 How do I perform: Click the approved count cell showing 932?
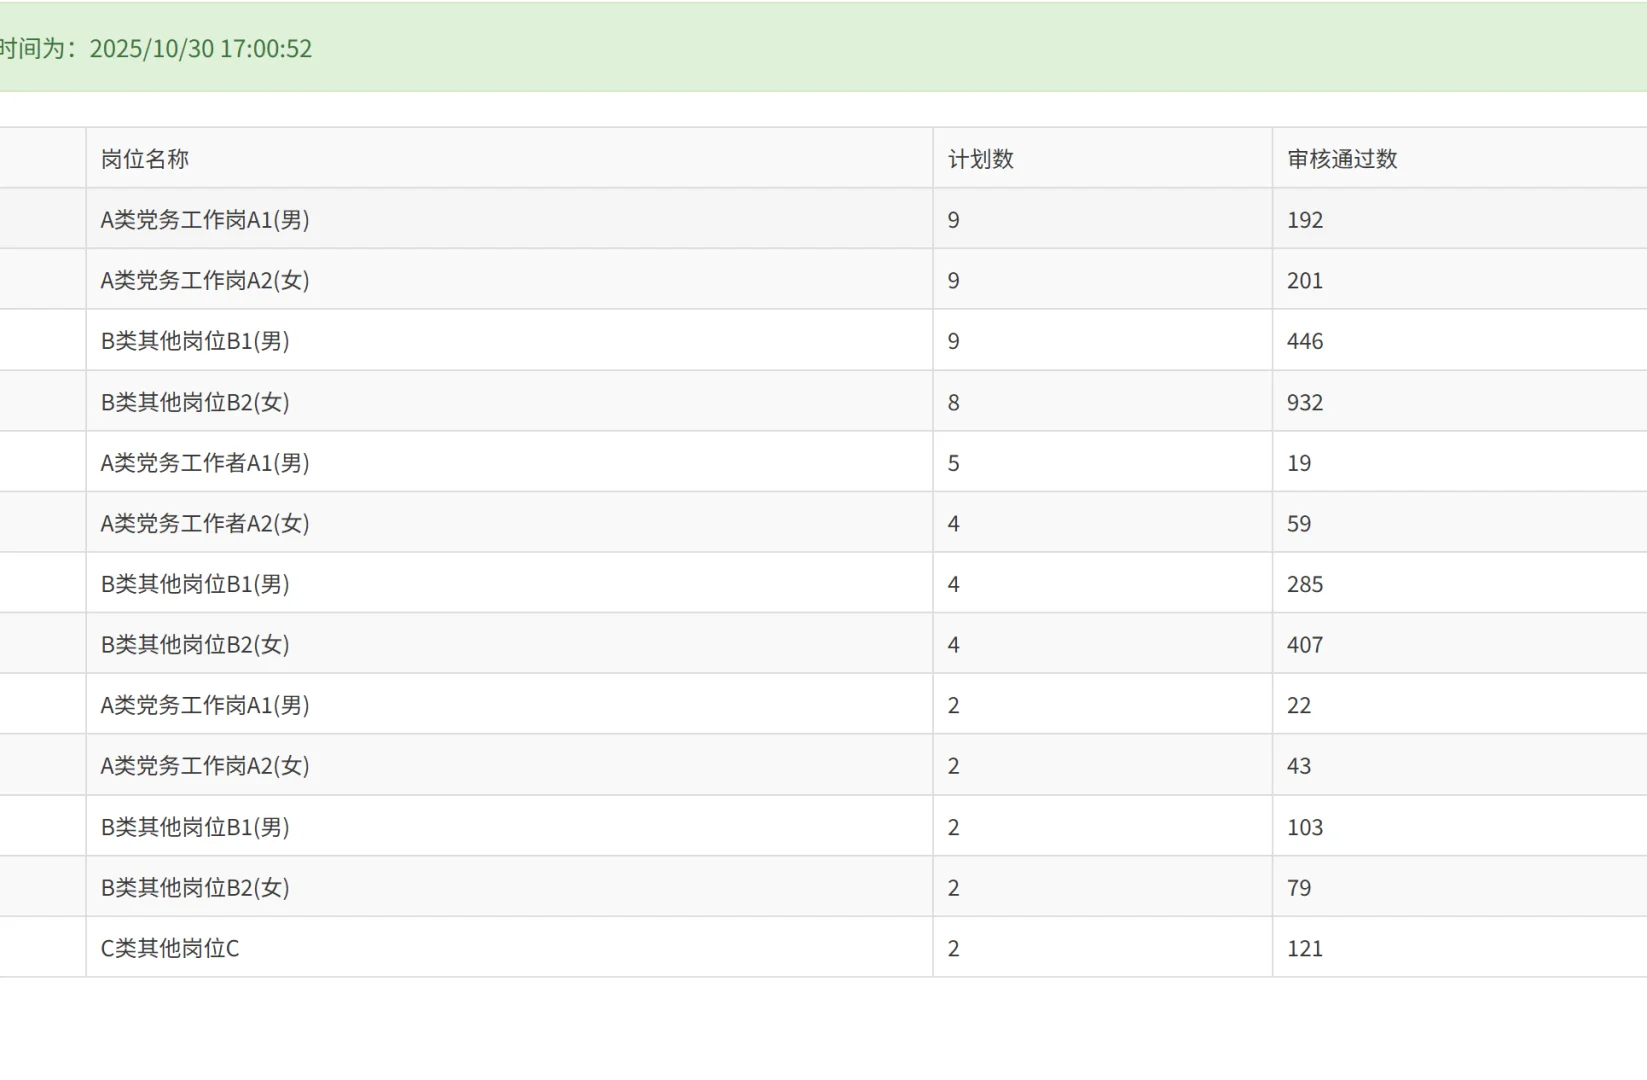tap(1459, 402)
